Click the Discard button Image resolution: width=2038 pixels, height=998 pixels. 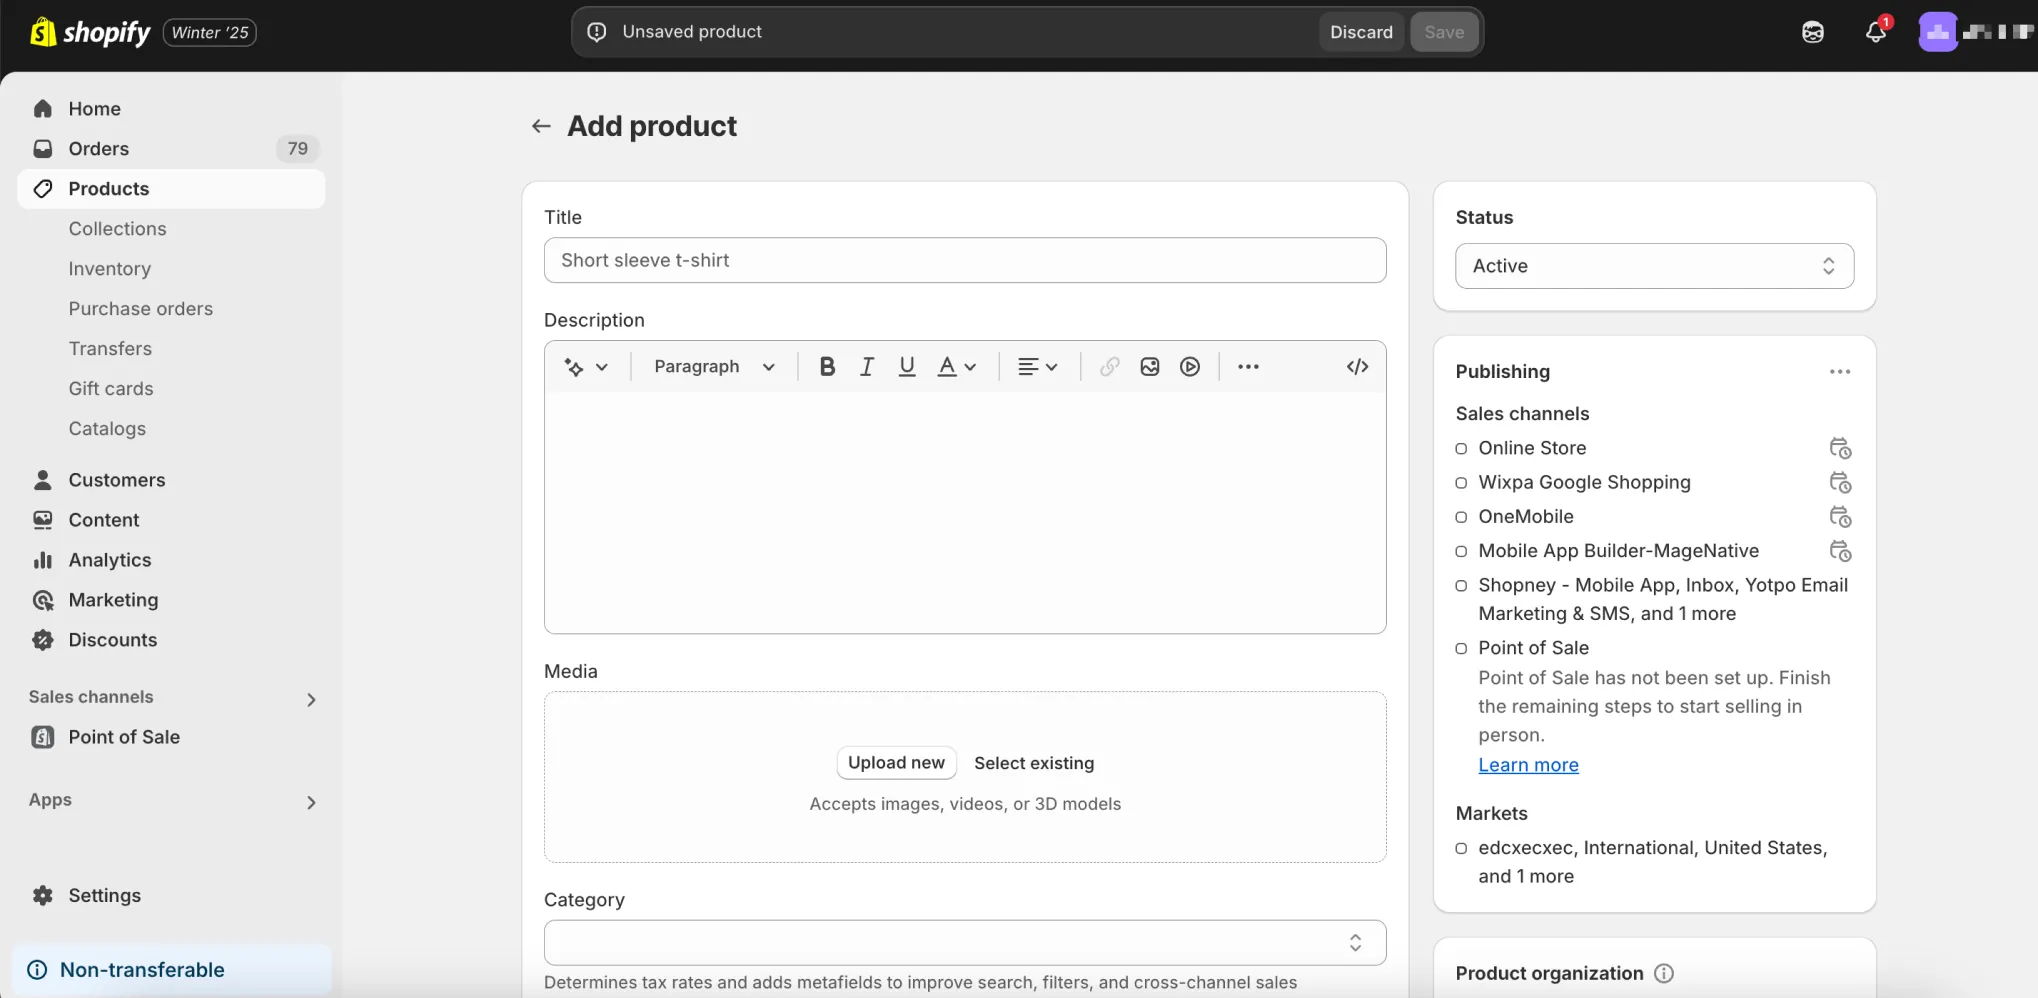coord(1361,32)
